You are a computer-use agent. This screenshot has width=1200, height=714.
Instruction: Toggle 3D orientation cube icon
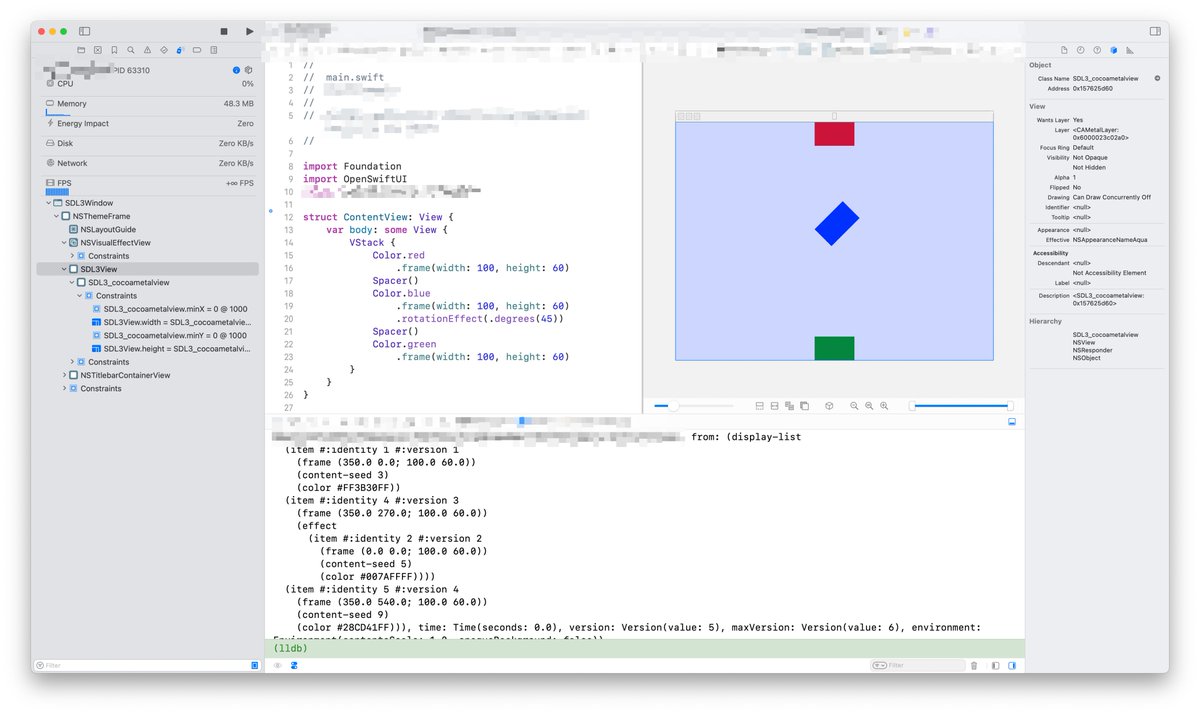(829, 406)
